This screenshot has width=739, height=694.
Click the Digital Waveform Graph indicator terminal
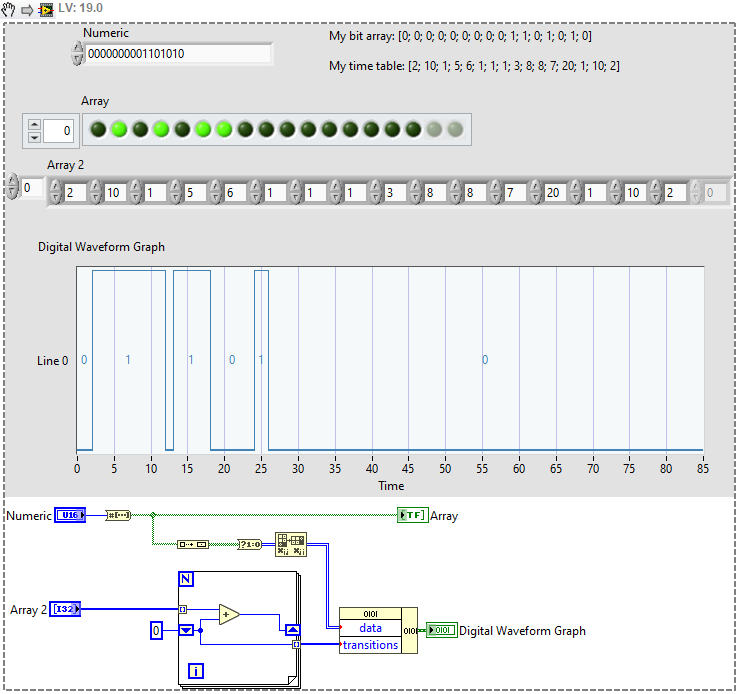tap(441, 630)
